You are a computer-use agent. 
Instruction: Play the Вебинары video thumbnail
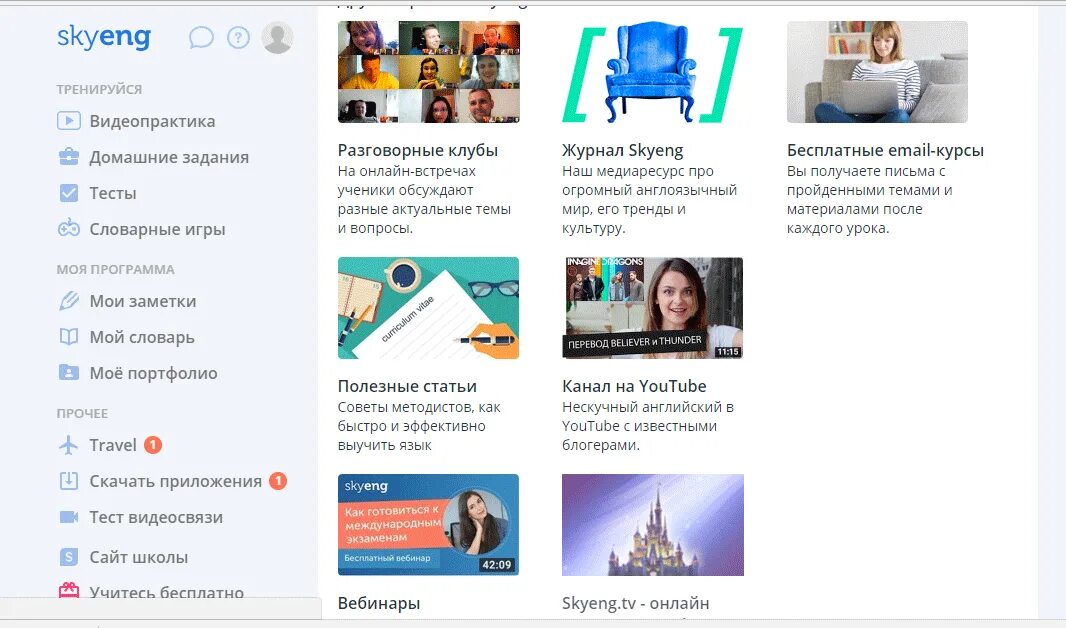428,525
